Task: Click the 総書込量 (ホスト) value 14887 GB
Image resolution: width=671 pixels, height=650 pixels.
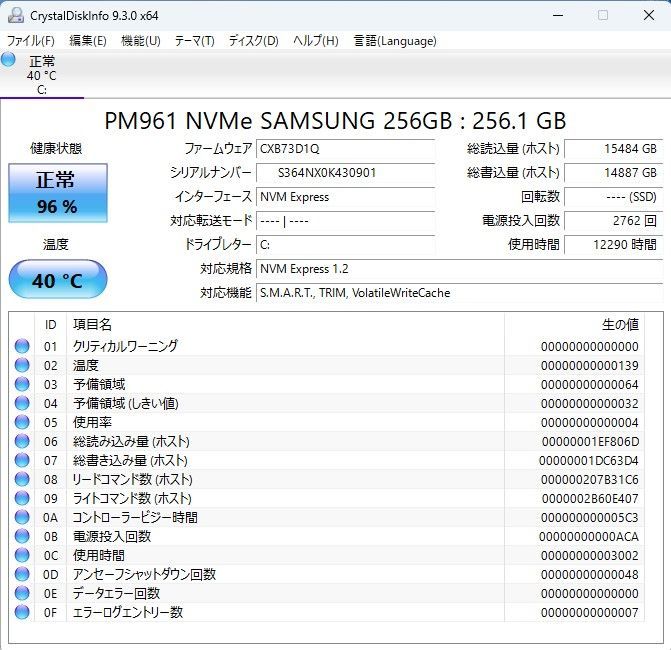Action: [614, 173]
